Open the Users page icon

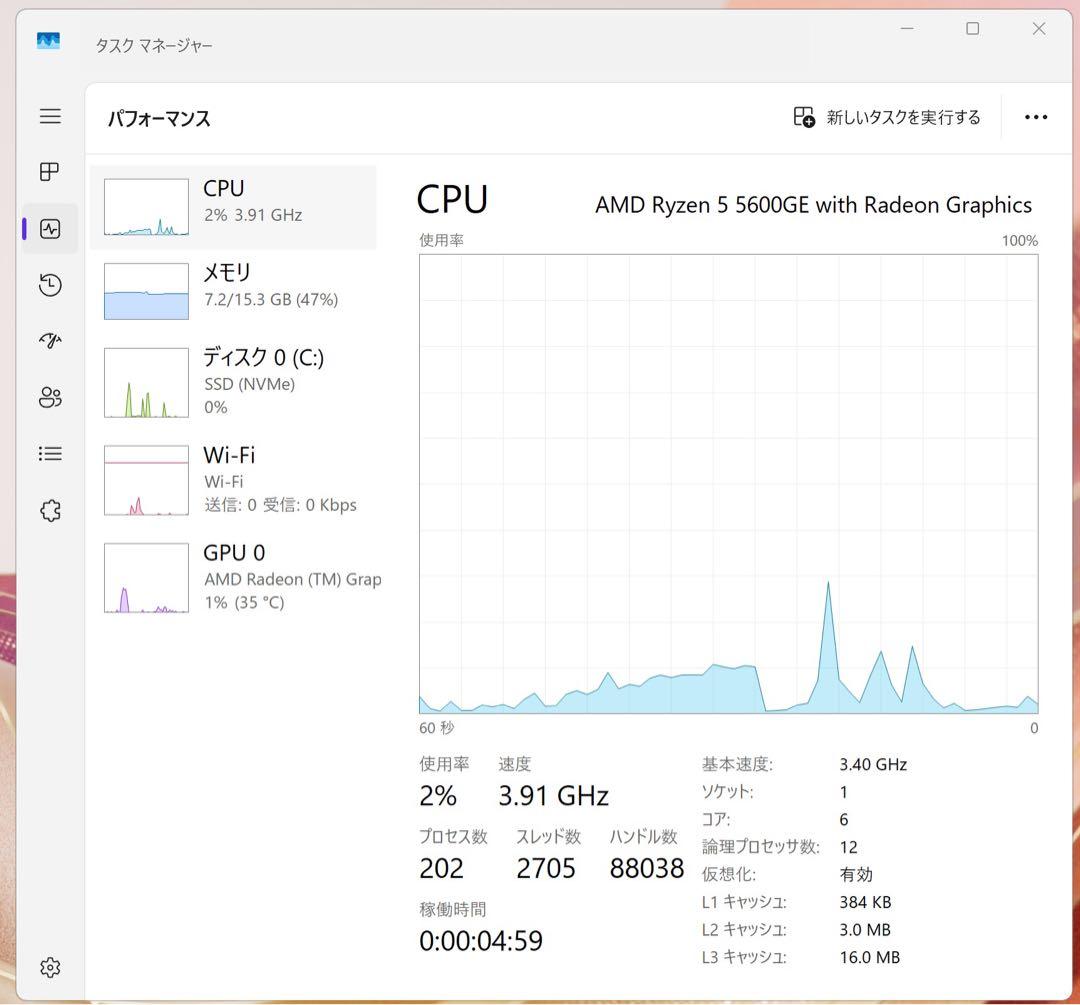click(x=49, y=397)
